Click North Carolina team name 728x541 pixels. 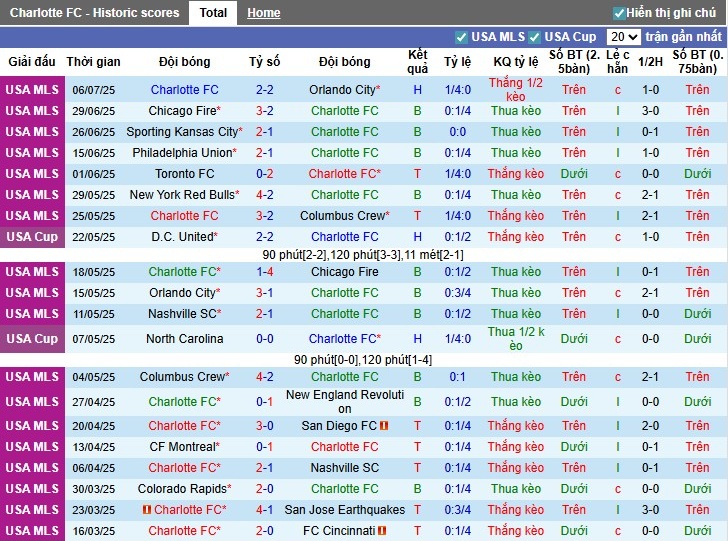click(185, 339)
